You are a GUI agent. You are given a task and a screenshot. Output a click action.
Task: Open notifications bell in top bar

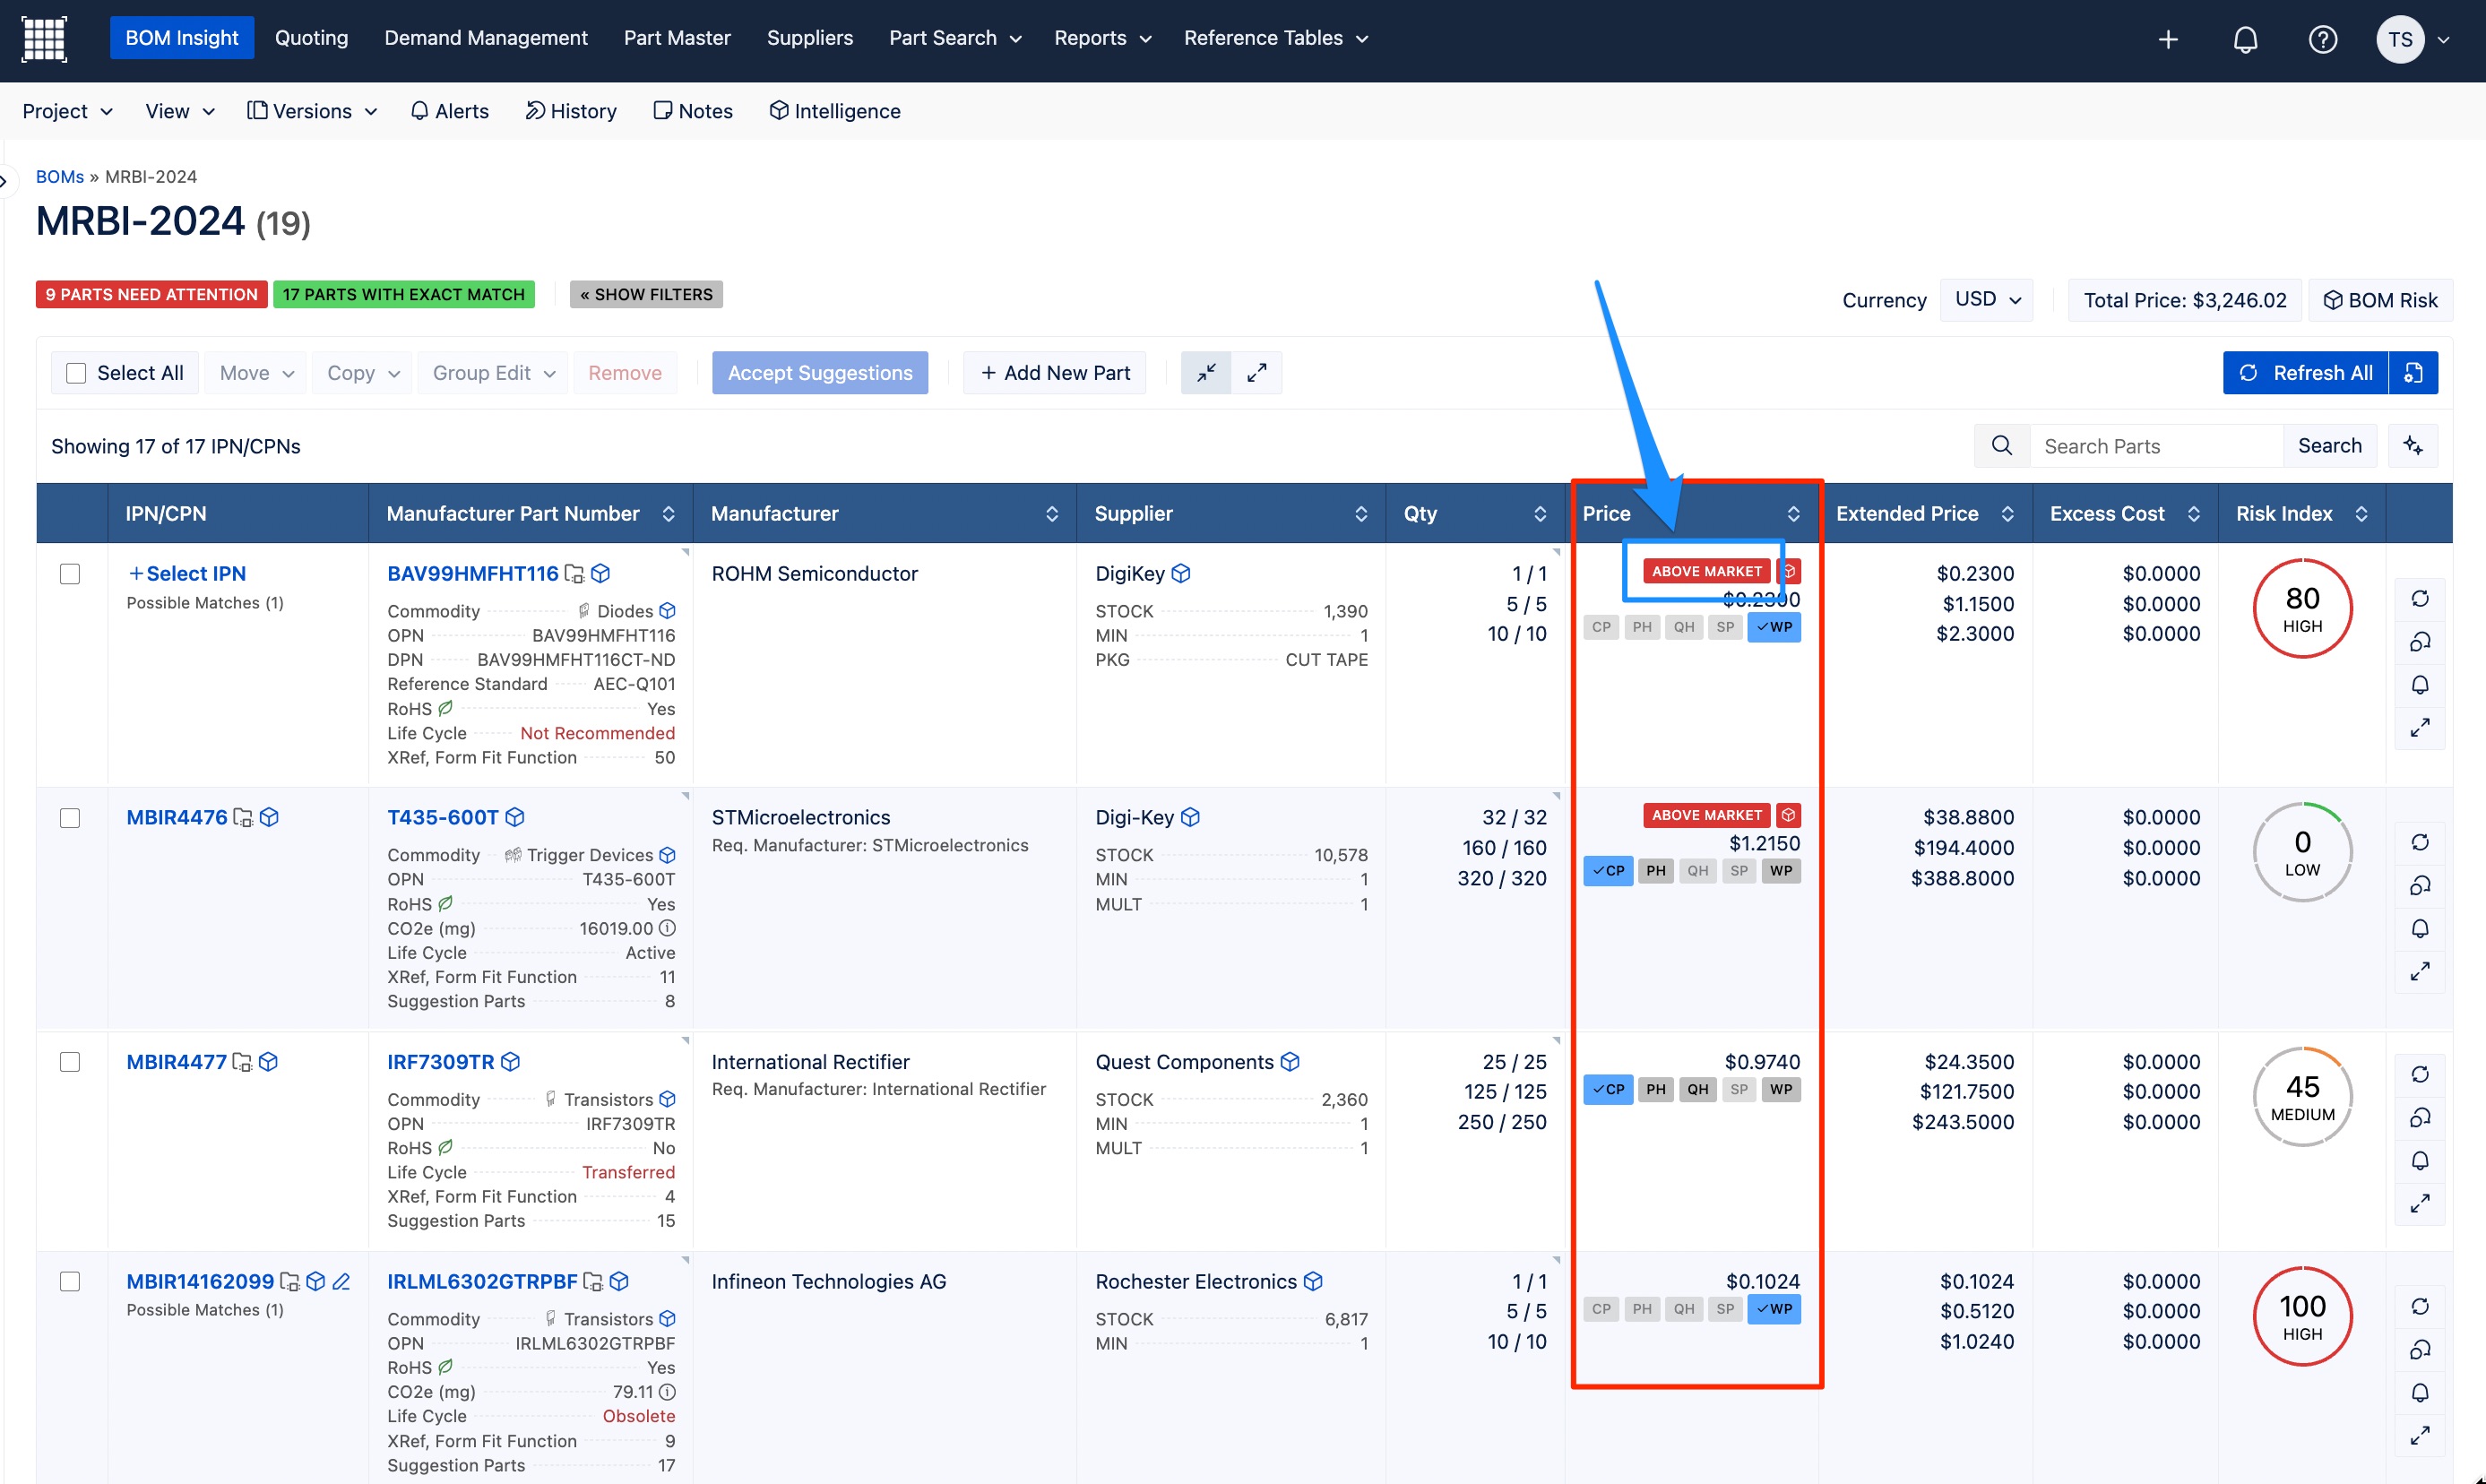coord(2245,39)
